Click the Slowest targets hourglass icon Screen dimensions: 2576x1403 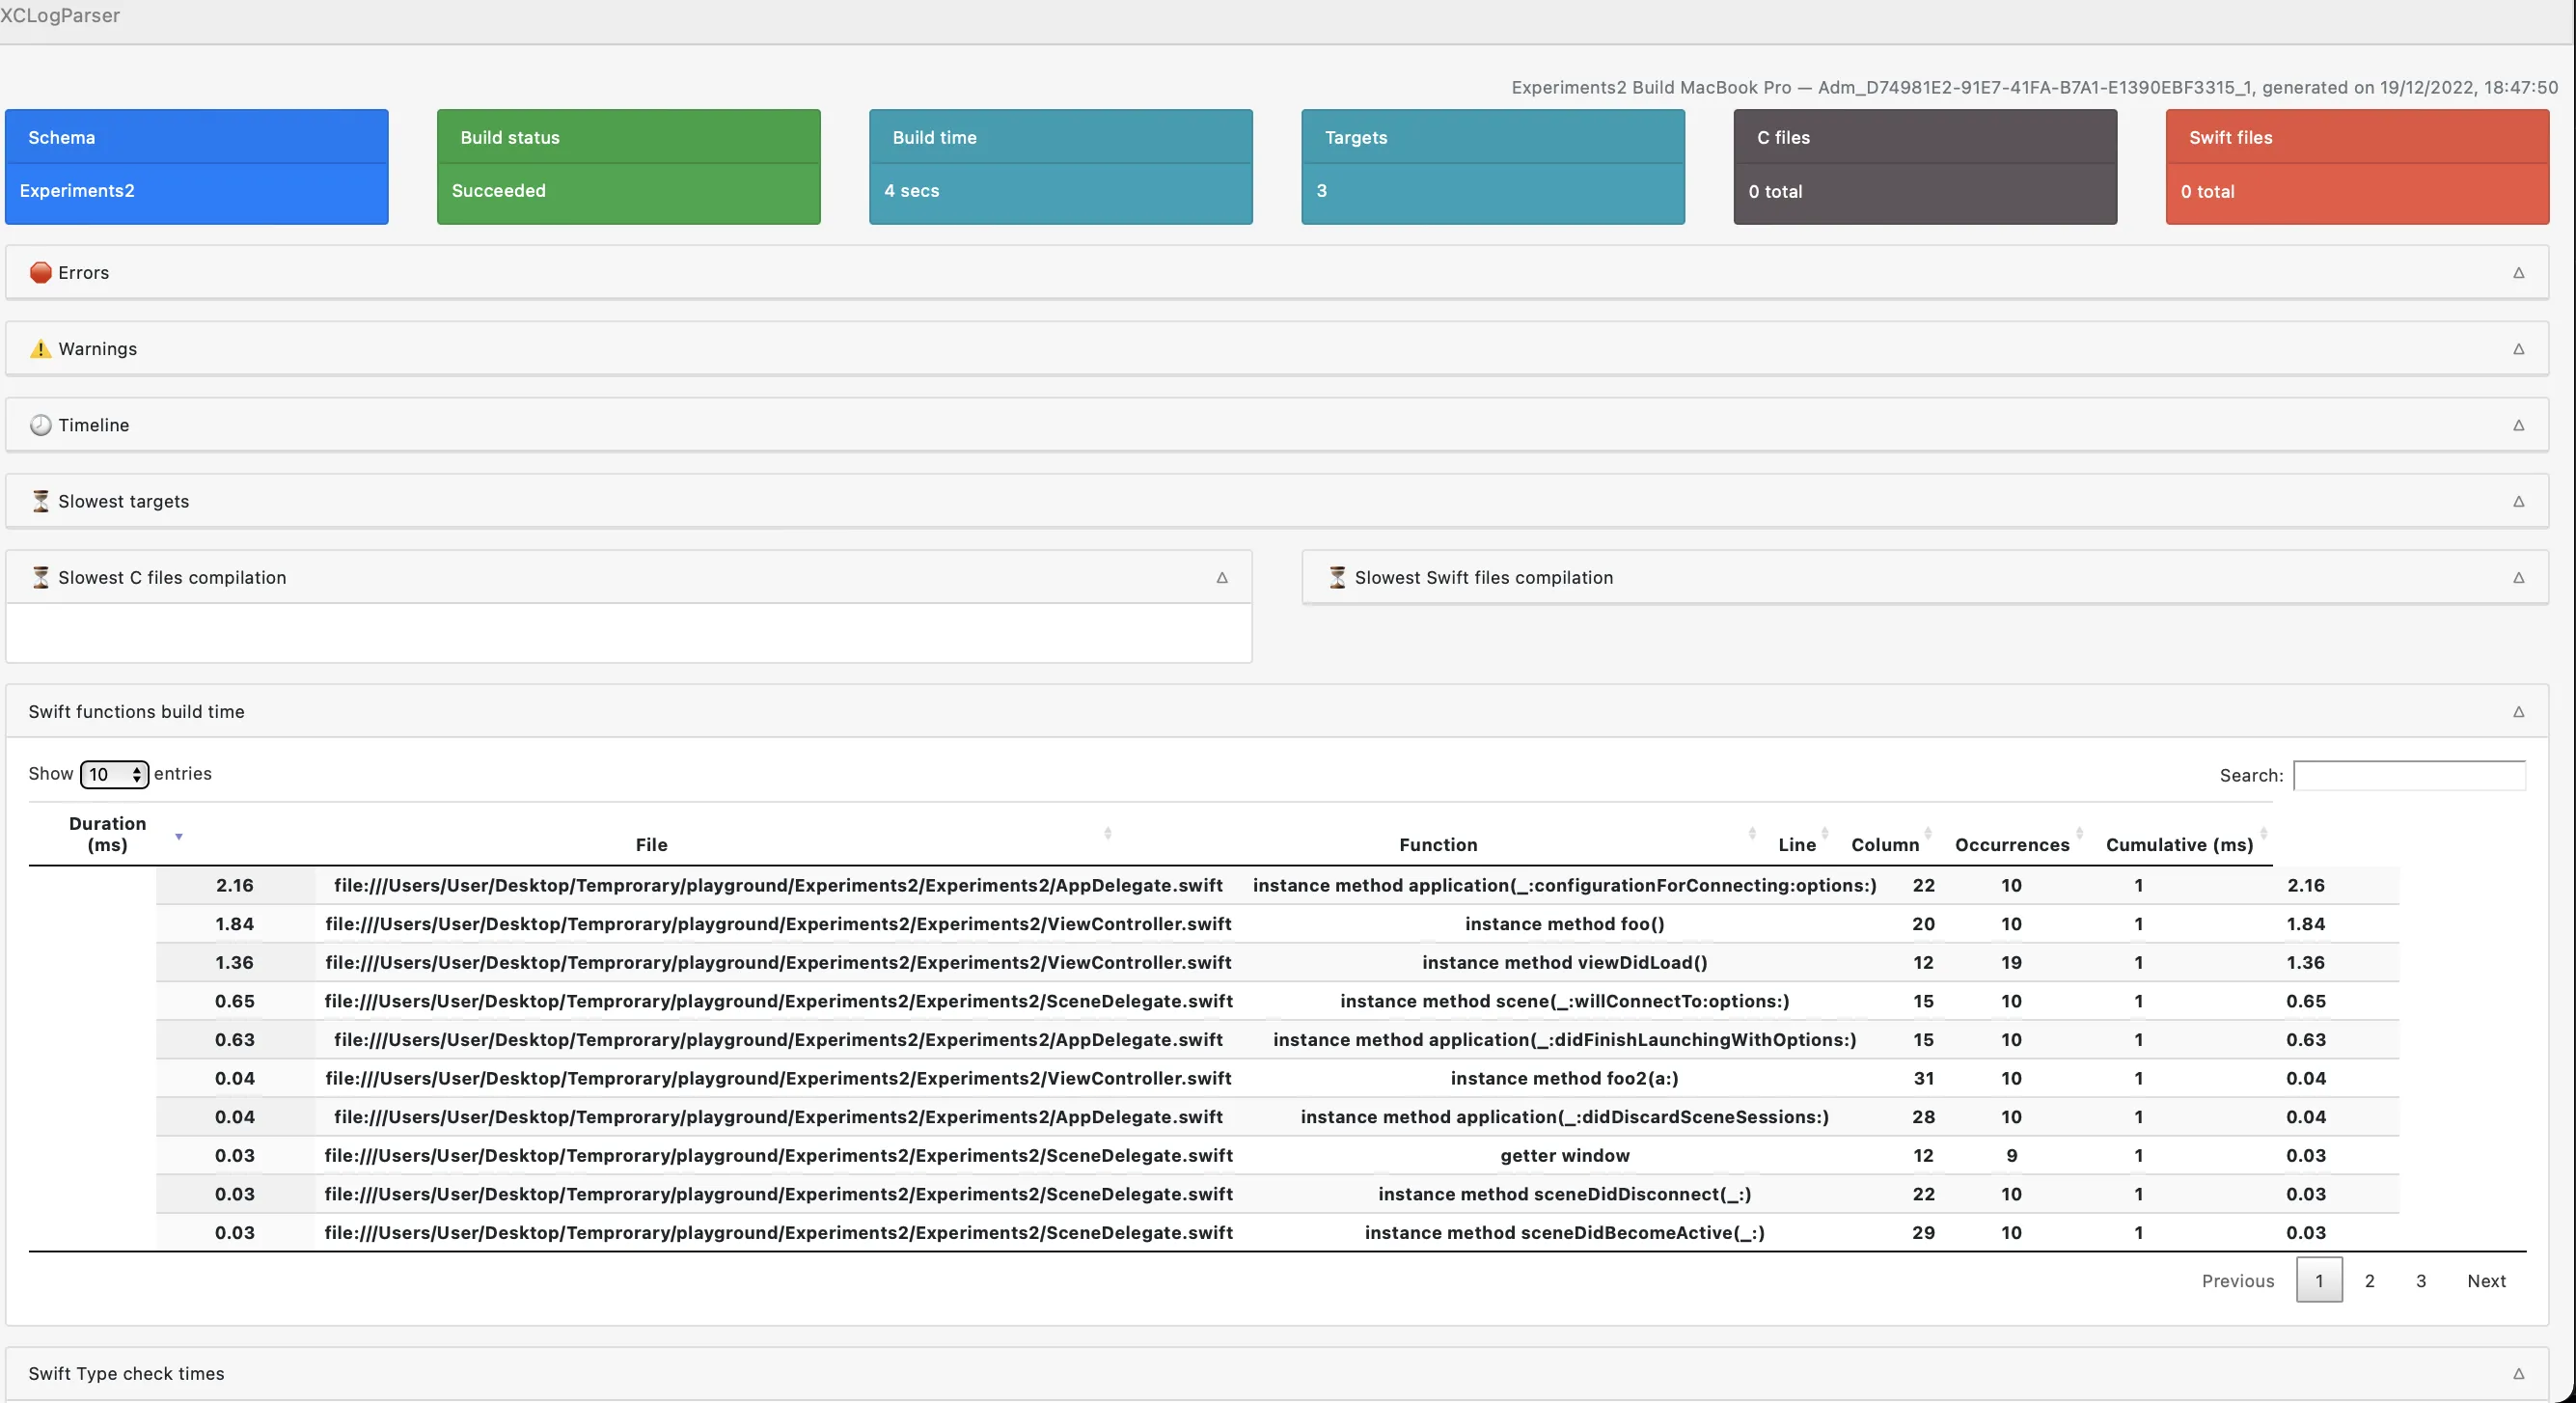coord(40,501)
